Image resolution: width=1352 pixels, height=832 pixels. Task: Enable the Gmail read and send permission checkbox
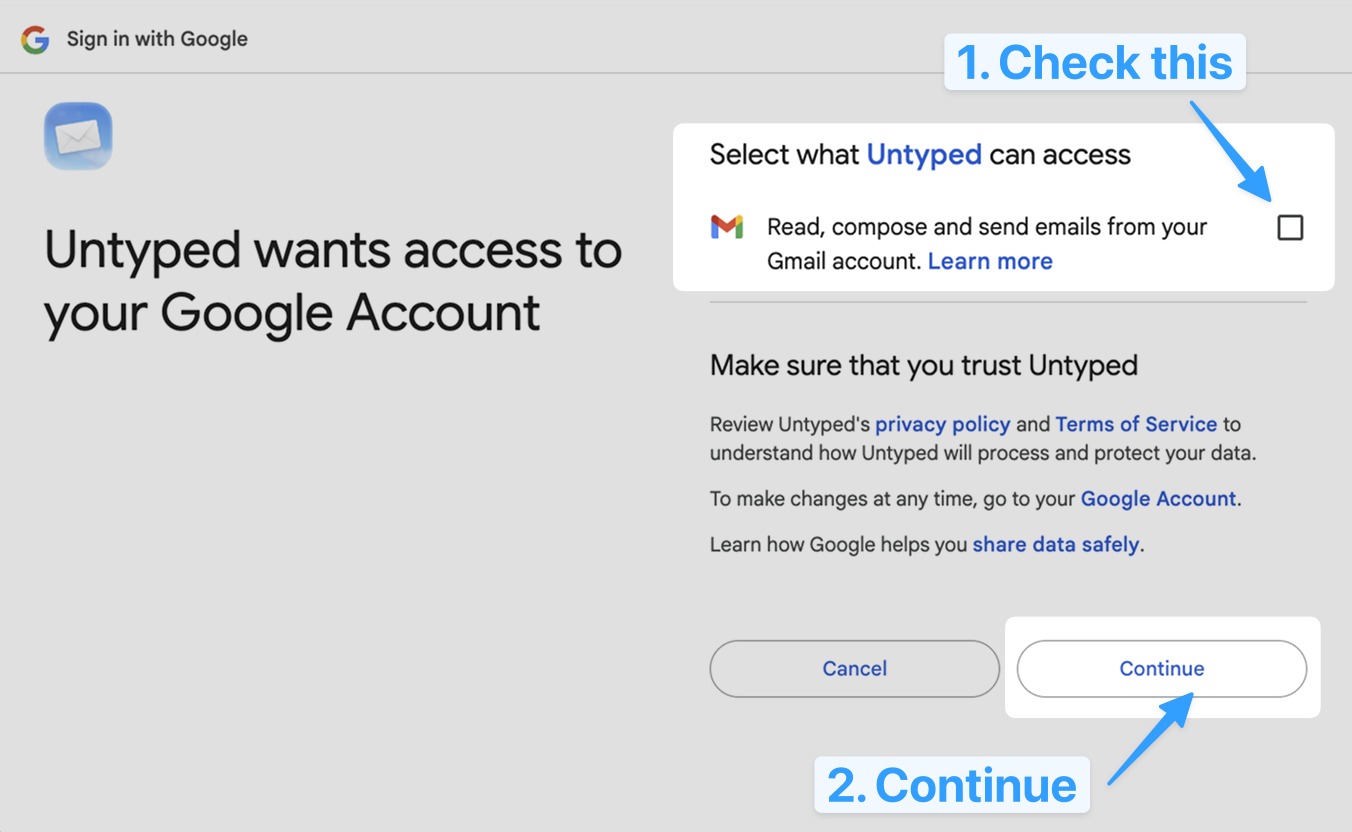(x=1290, y=227)
